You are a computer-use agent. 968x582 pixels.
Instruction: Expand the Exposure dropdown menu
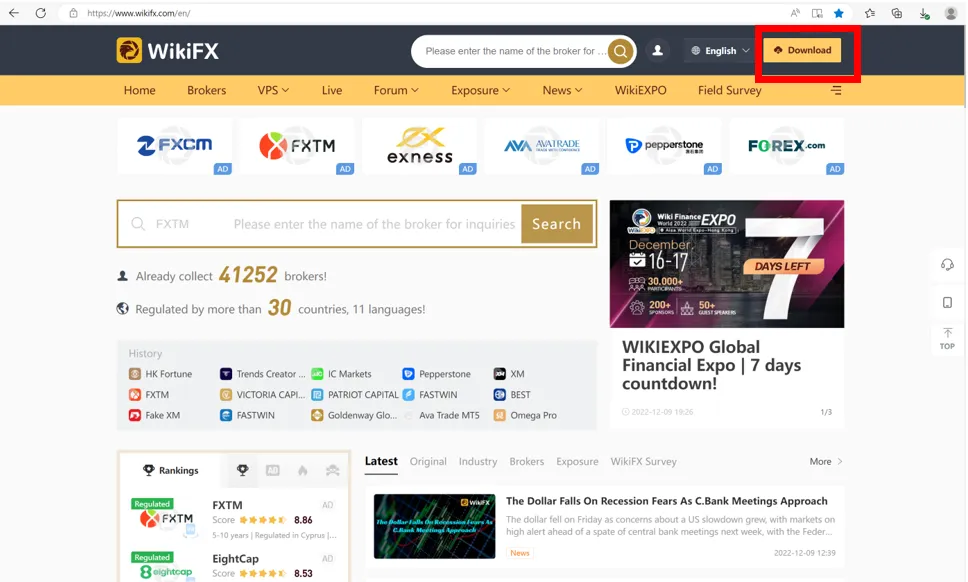480,90
